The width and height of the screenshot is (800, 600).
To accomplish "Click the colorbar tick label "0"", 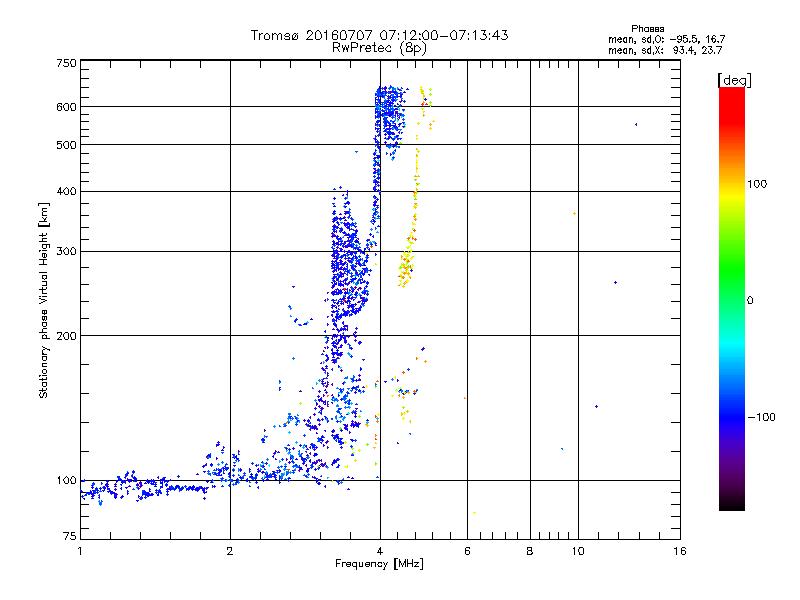I will [x=750, y=301].
